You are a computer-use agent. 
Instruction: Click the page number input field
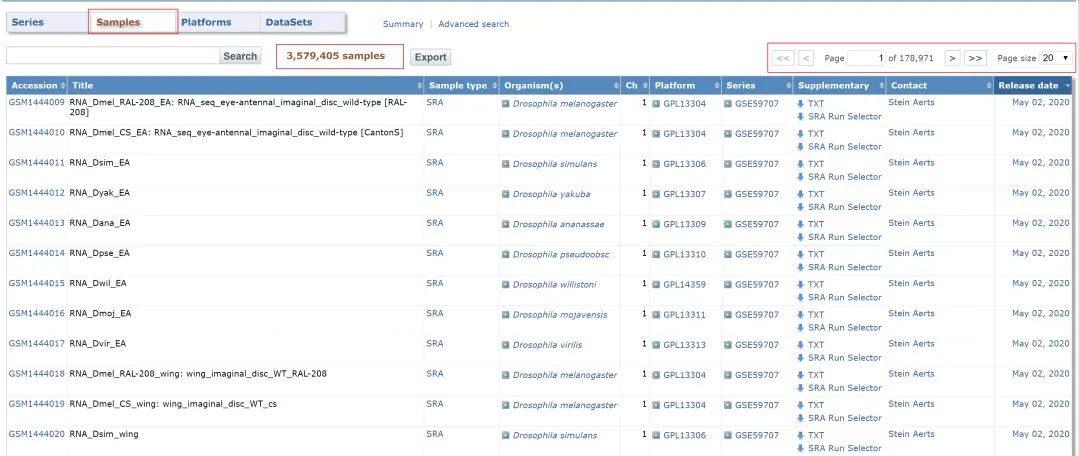867,59
